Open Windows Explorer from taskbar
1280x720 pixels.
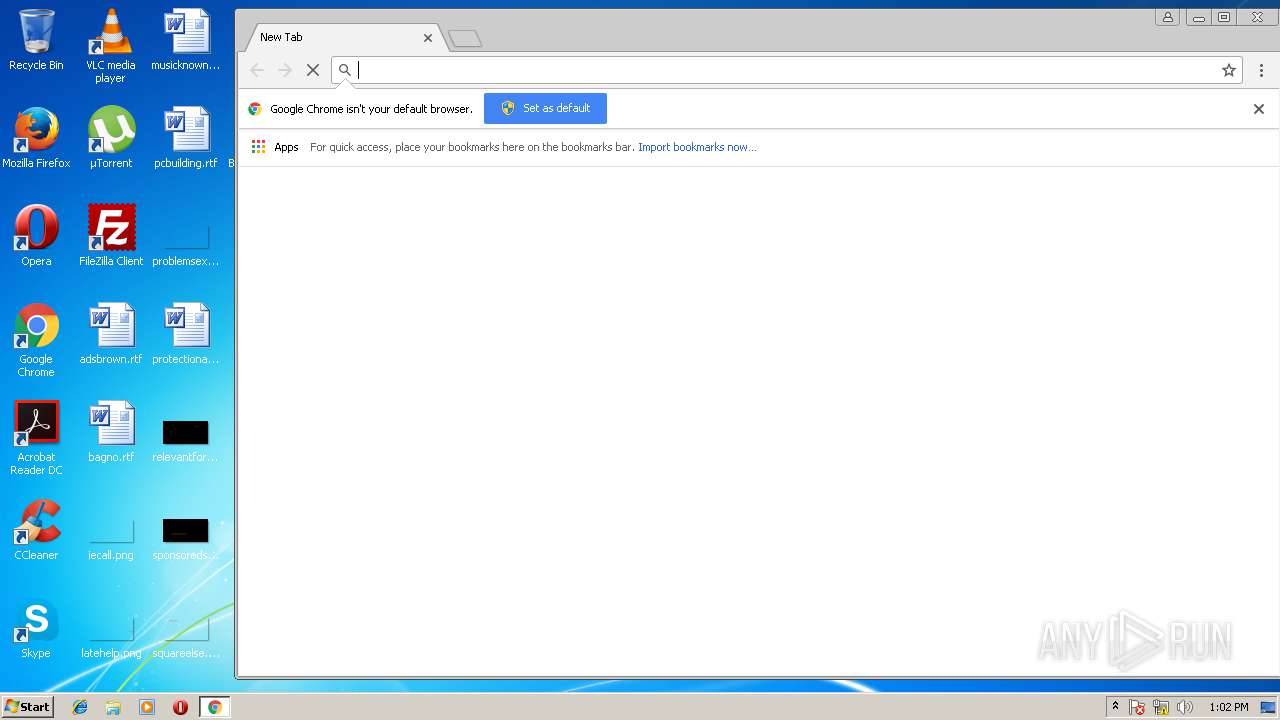113,707
